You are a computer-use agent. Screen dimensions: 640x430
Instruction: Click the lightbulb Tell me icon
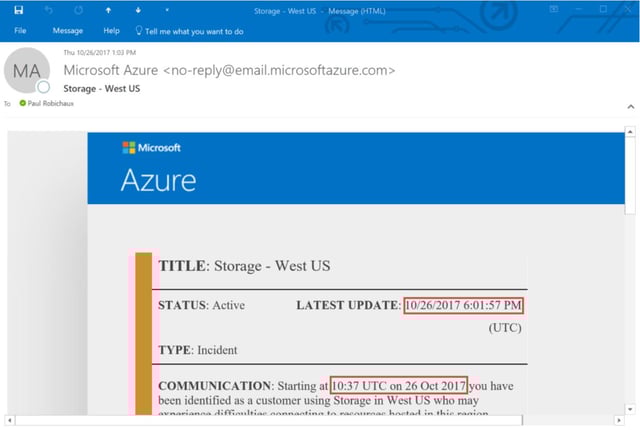coord(139,31)
